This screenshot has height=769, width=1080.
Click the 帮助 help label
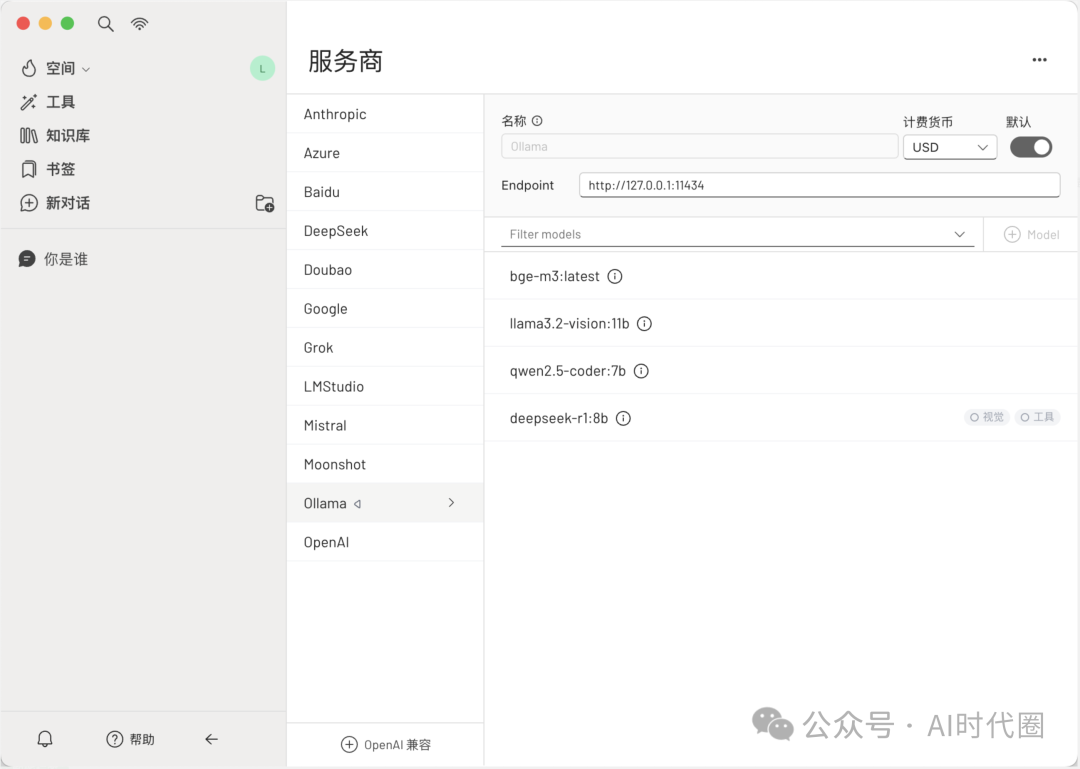pyautogui.click(x=142, y=739)
